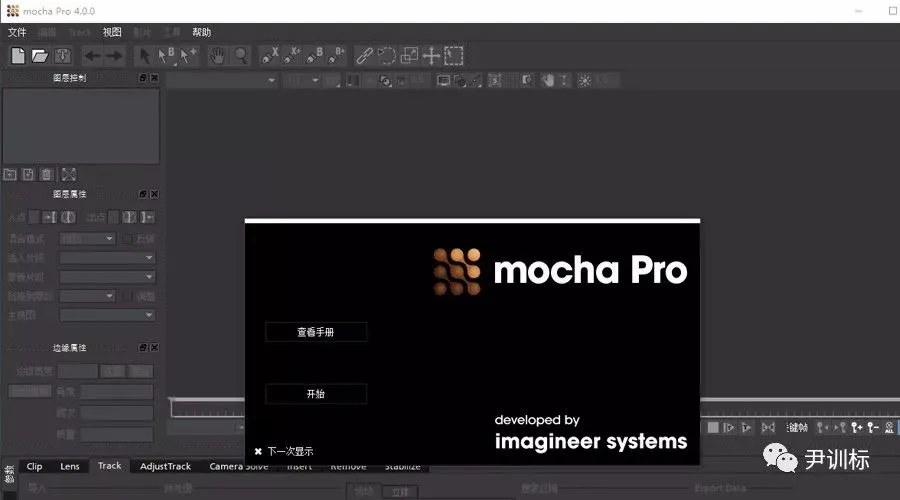Click the delete keyframe (key−) icon
Screen dimensions: 900x500
(872, 427)
